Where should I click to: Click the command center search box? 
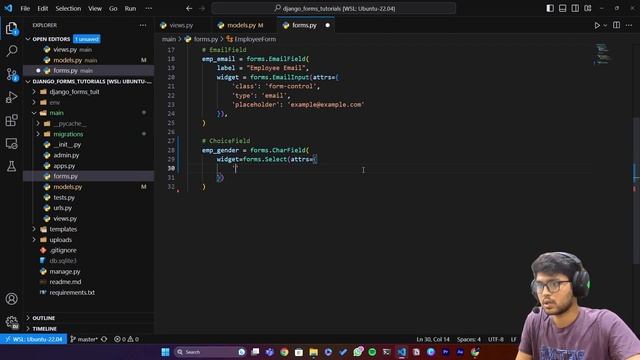click(x=333, y=9)
